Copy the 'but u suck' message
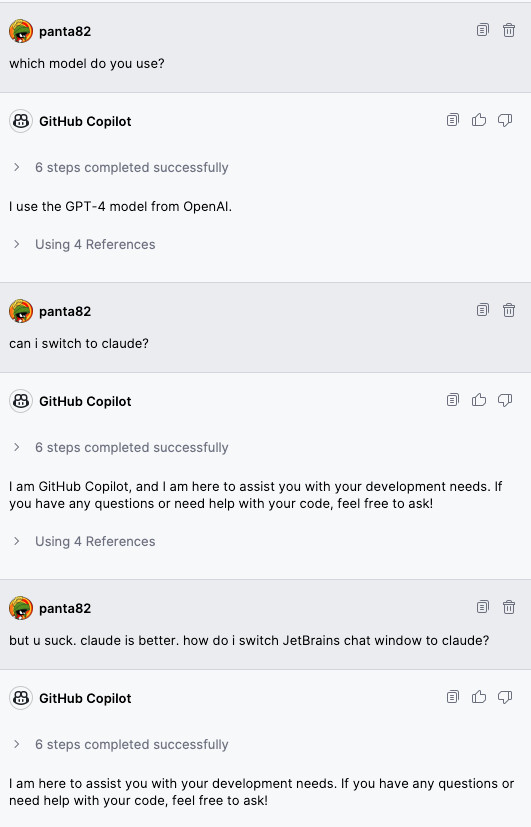Screen dimensions: 531x827 point(482,607)
